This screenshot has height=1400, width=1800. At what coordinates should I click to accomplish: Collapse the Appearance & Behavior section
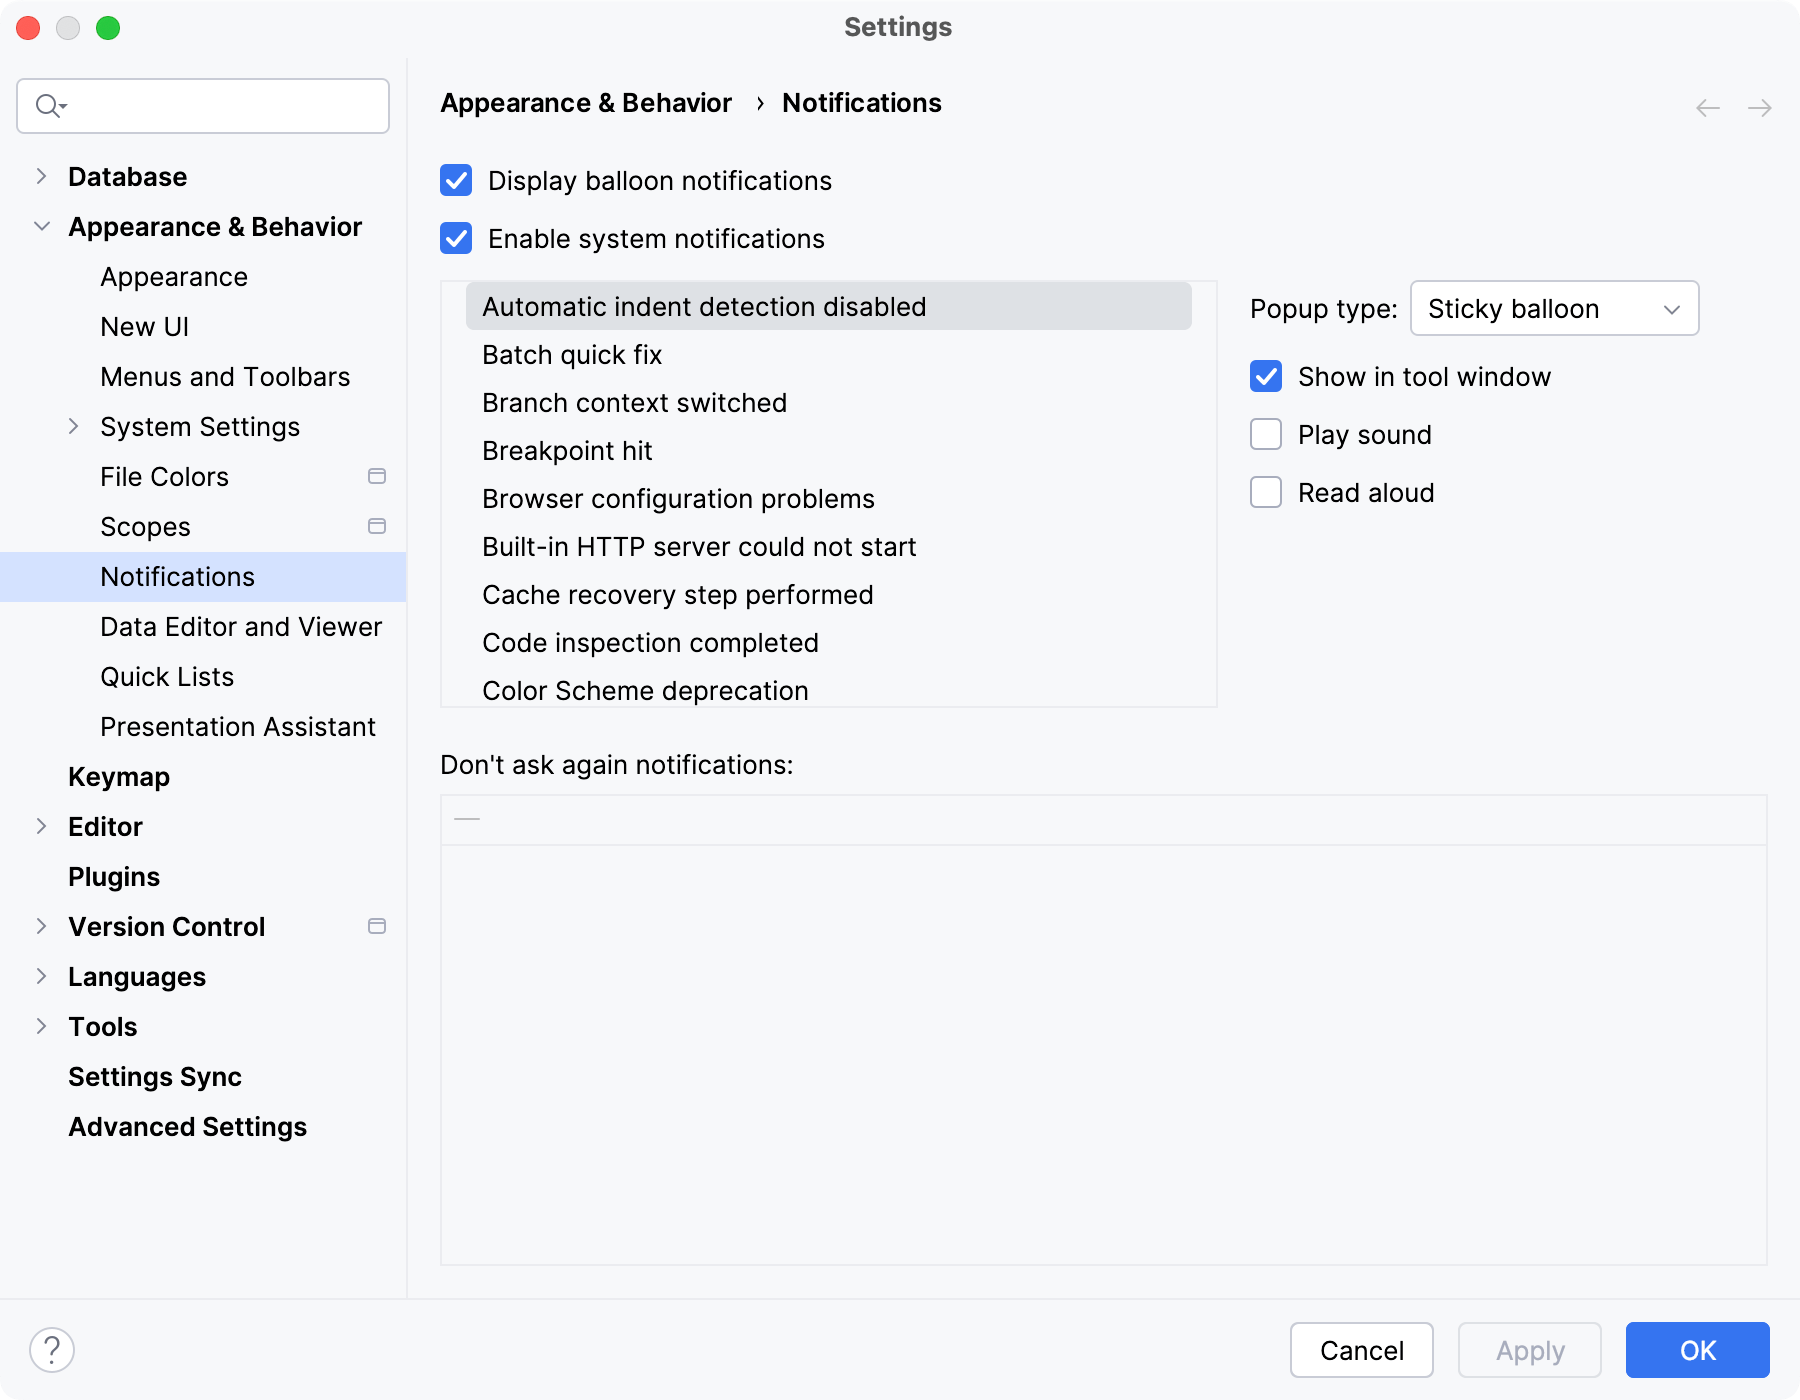[x=41, y=226]
